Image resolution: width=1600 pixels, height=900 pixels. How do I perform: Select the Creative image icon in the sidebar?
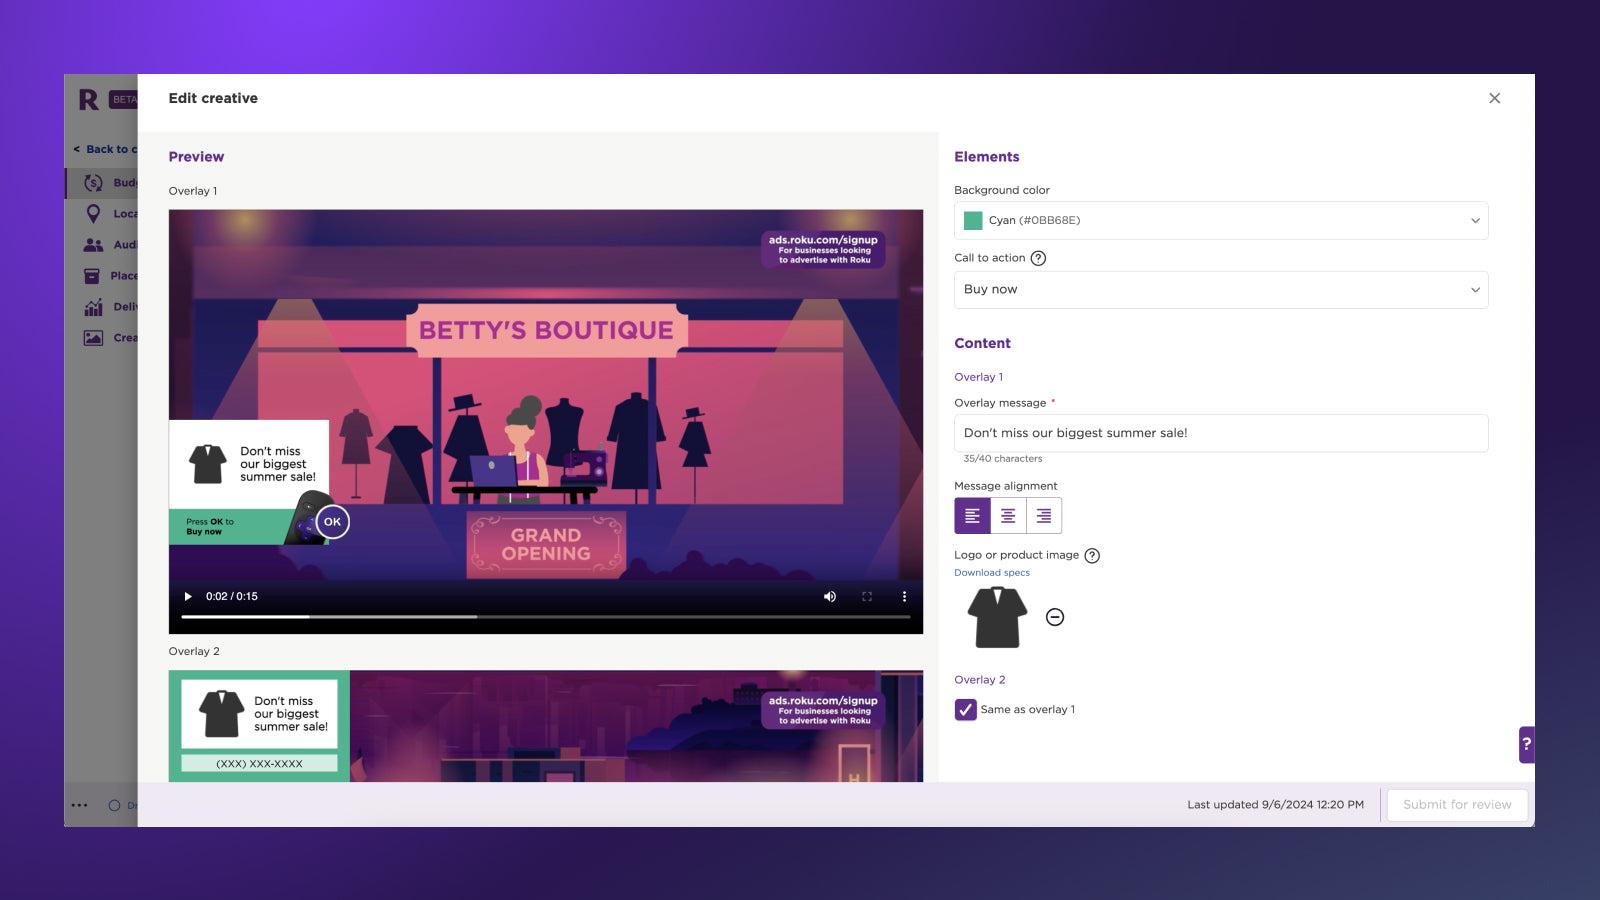pyautogui.click(x=94, y=337)
